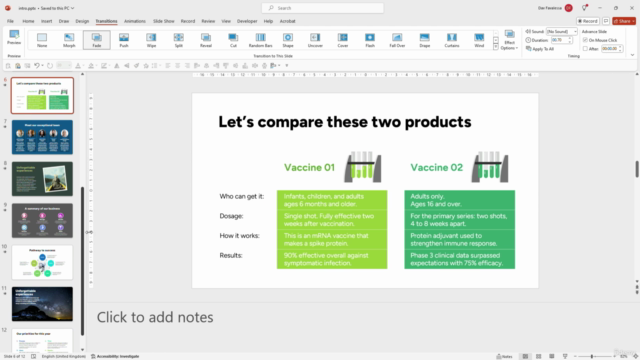
Task: Switch to the Slide Show tab
Action: (x=164, y=21)
